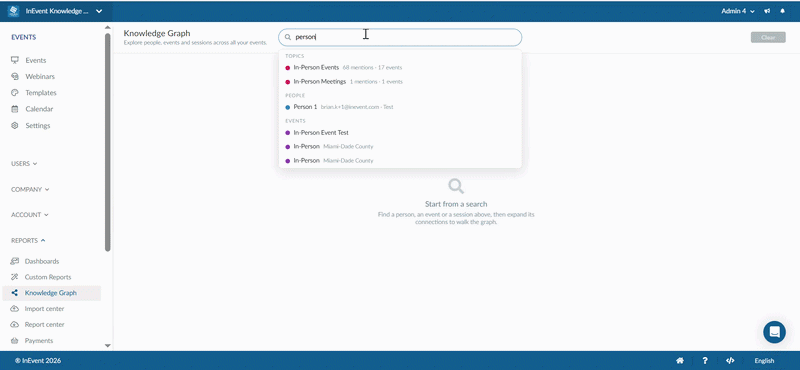
Task: Click the red dot beside In-Person Events
Action: click(x=288, y=67)
